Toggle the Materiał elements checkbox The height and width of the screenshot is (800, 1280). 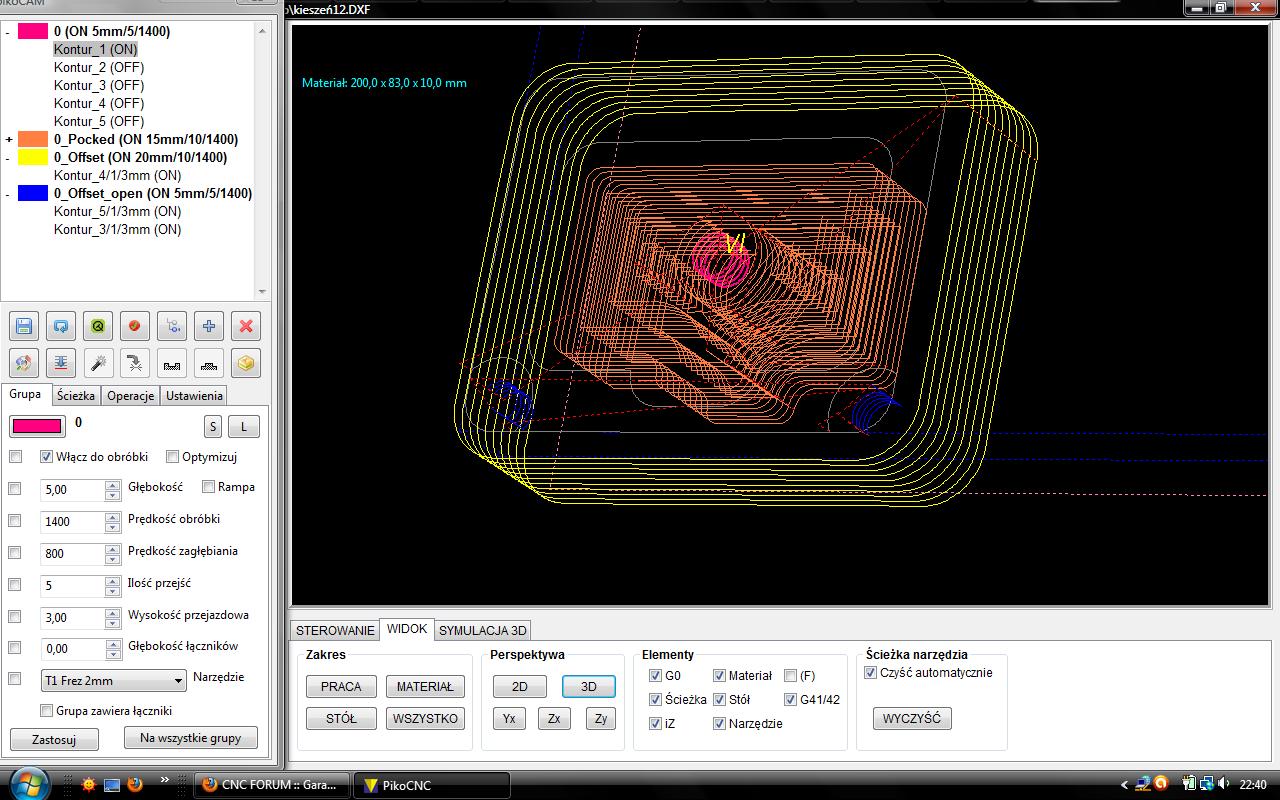719,676
